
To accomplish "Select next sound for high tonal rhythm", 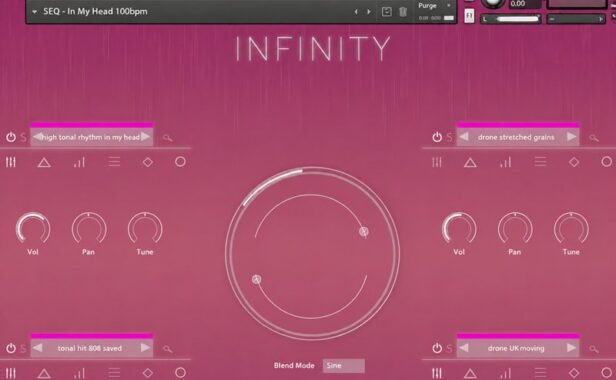I will point(145,137).
